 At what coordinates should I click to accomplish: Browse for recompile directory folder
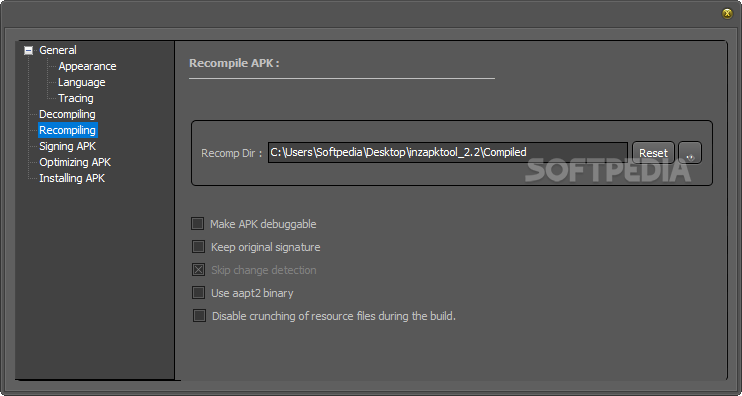click(690, 153)
